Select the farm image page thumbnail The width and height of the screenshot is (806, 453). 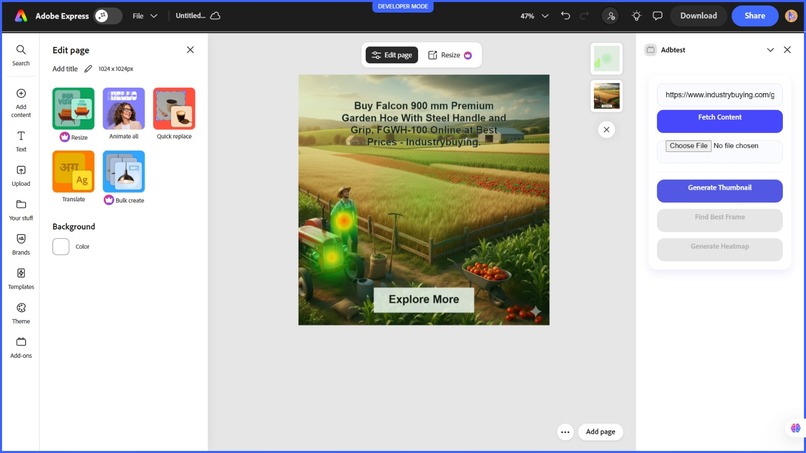[607, 96]
